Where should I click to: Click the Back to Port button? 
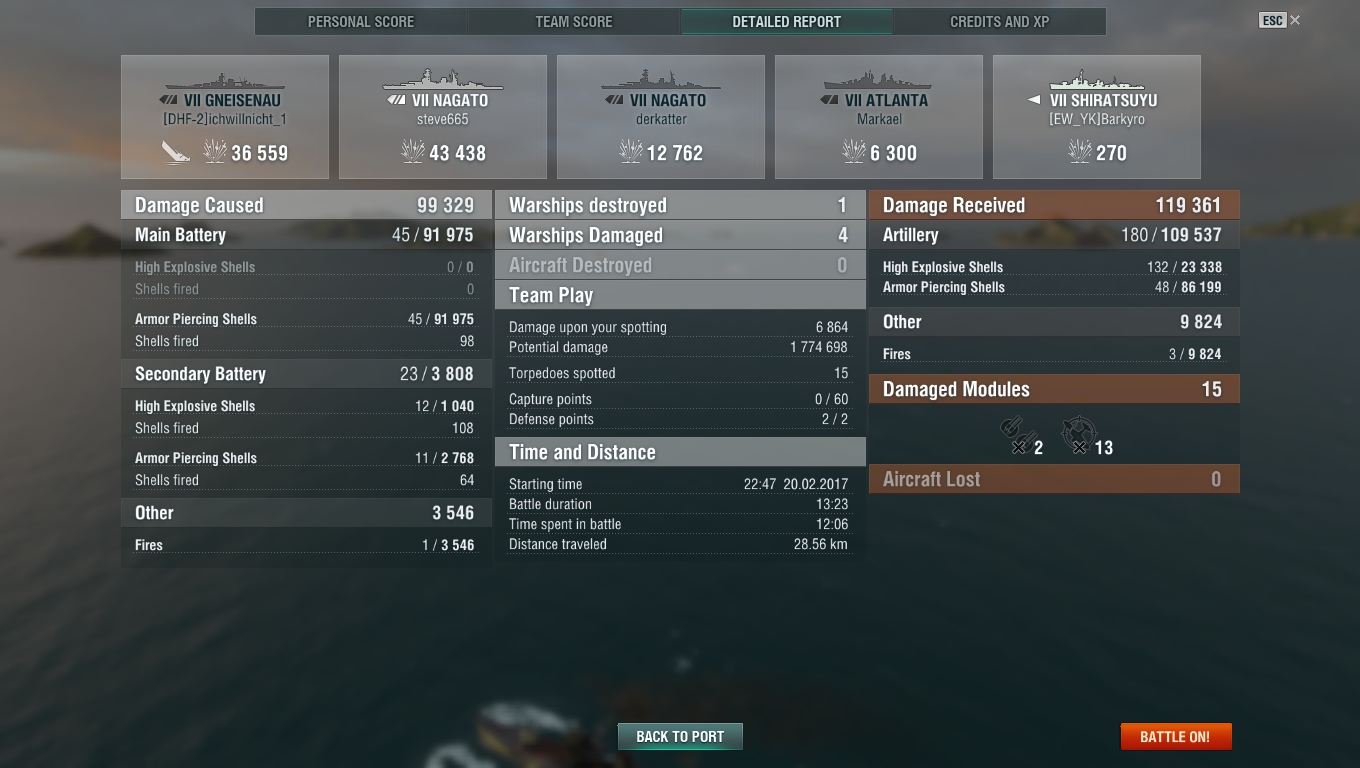tap(680, 737)
